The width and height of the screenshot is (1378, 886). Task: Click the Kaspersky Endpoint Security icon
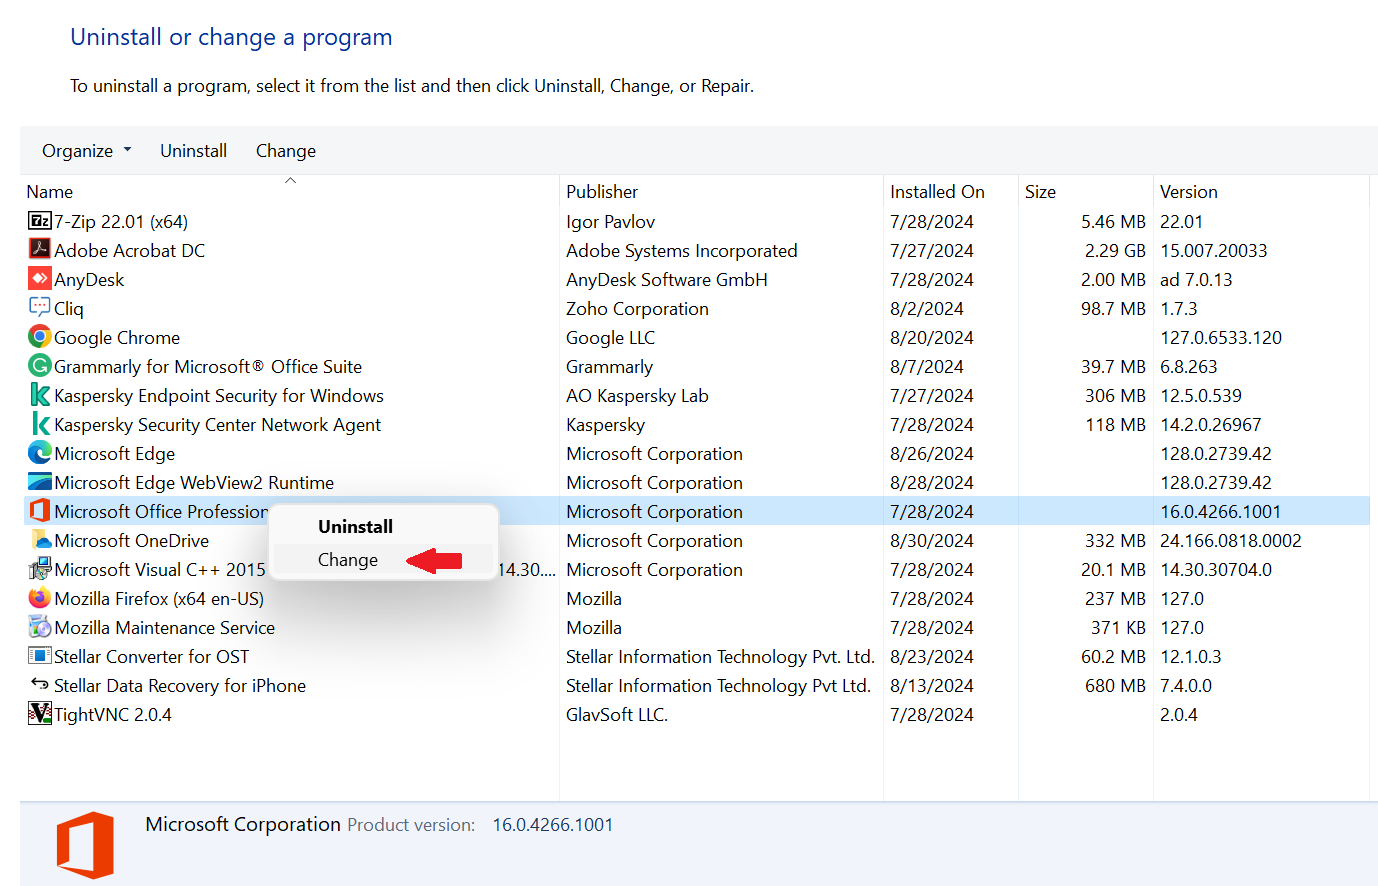(x=38, y=395)
